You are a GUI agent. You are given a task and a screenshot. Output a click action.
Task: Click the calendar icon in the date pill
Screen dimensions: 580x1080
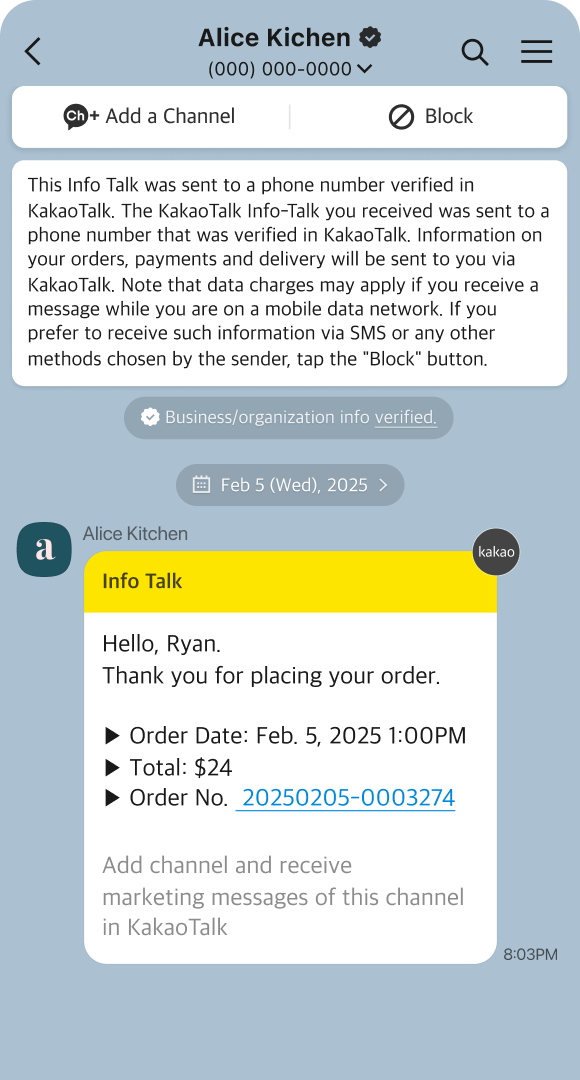(201, 484)
